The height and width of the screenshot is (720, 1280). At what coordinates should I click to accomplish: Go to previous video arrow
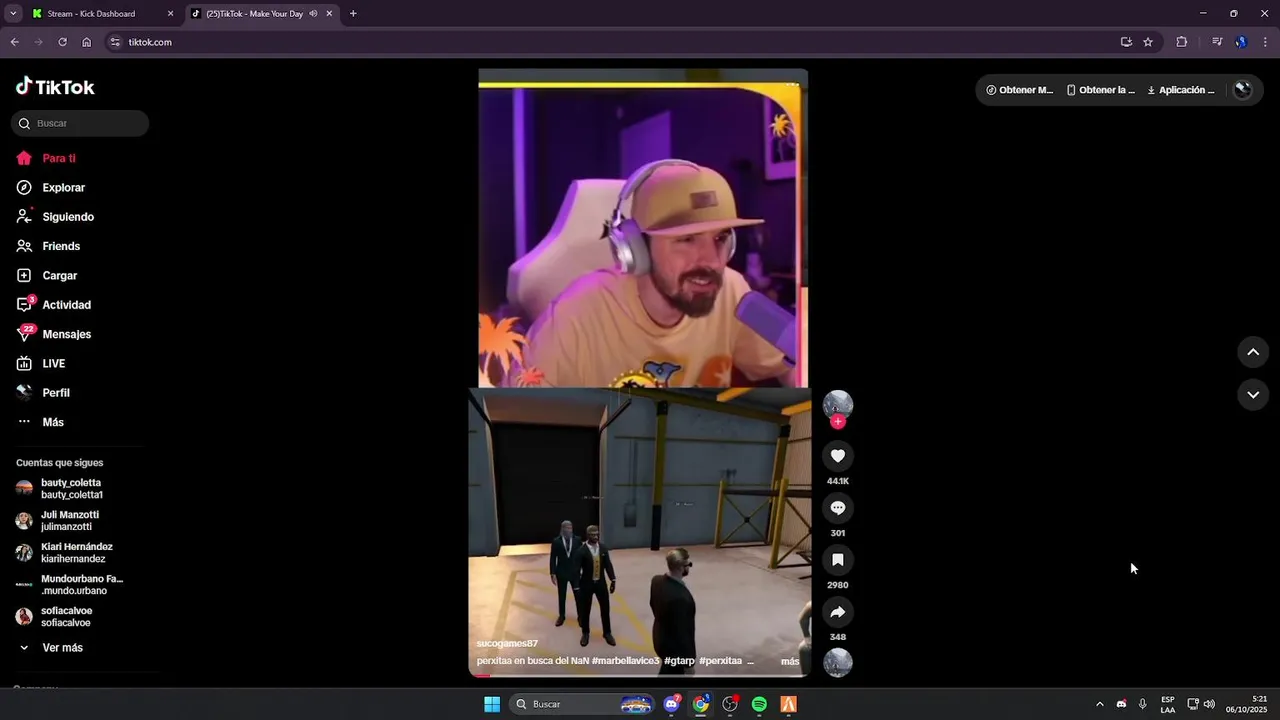[x=1253, y=352]
